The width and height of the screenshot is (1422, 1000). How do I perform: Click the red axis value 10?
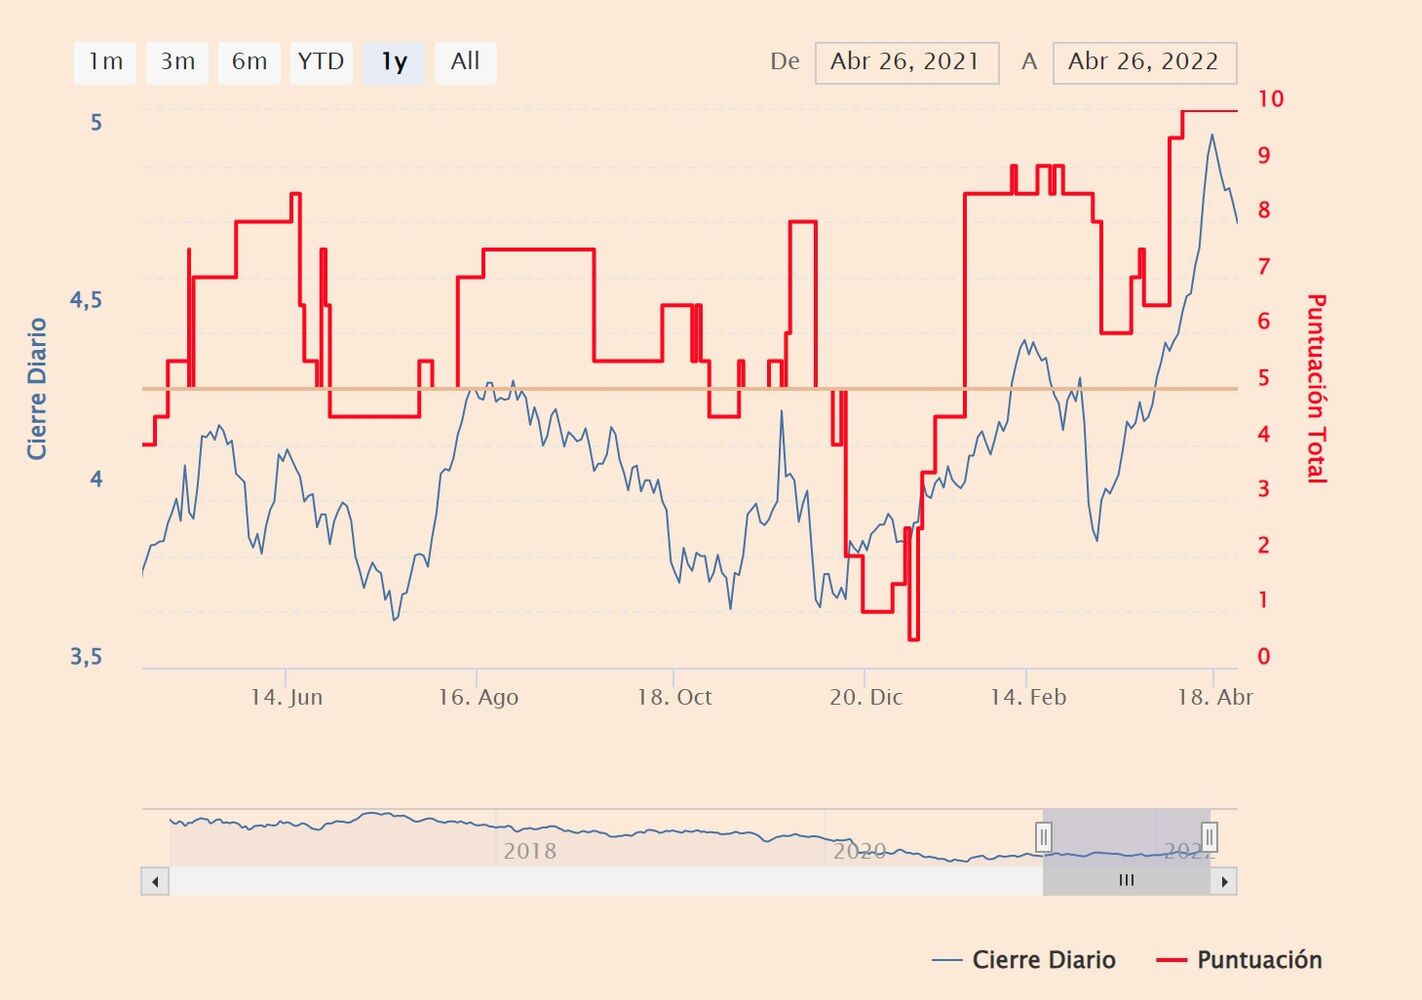point(1270,99)
